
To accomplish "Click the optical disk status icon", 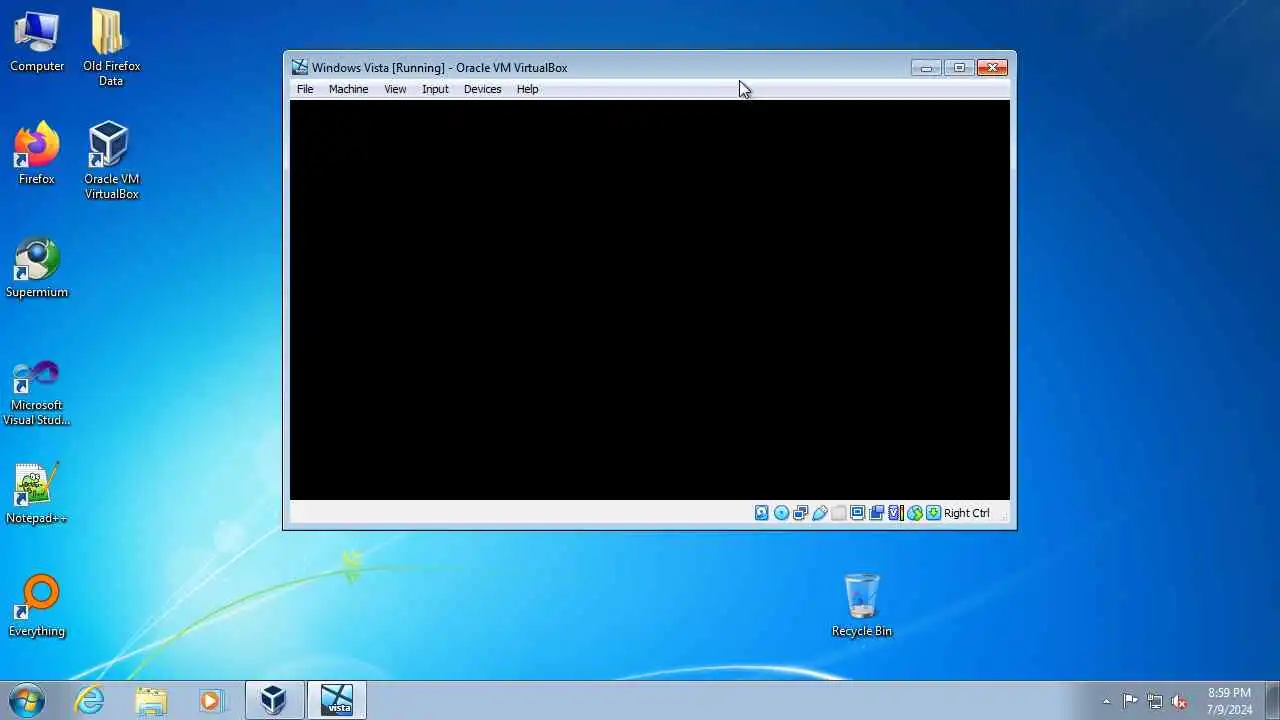I will (781, 513).
